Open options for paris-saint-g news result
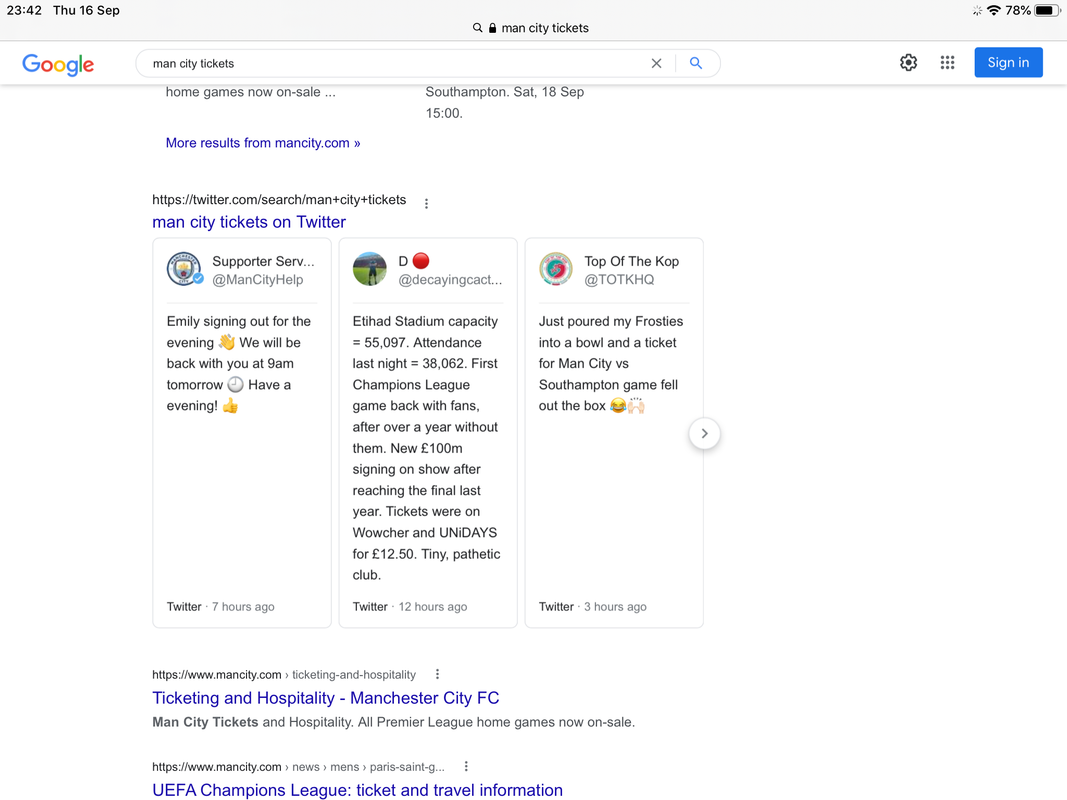The width and height of the screenshot is (1067, 800). click(x=466, y=767)
